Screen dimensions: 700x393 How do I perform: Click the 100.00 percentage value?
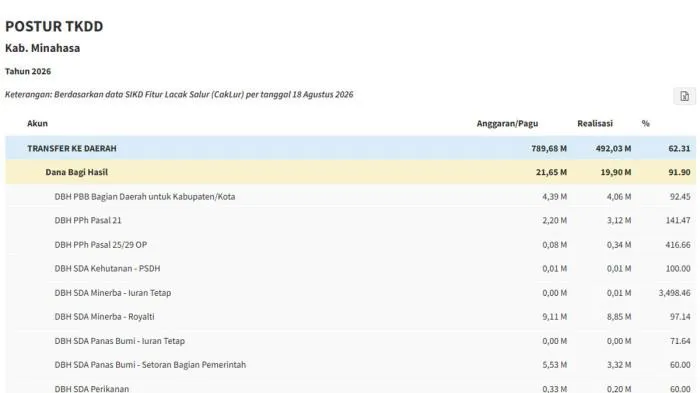tap(678, 268)
